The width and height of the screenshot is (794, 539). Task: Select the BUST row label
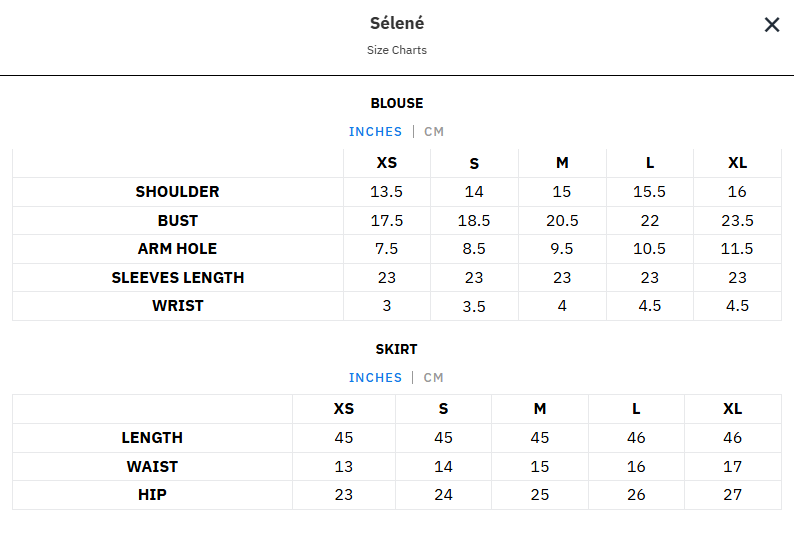177,221
